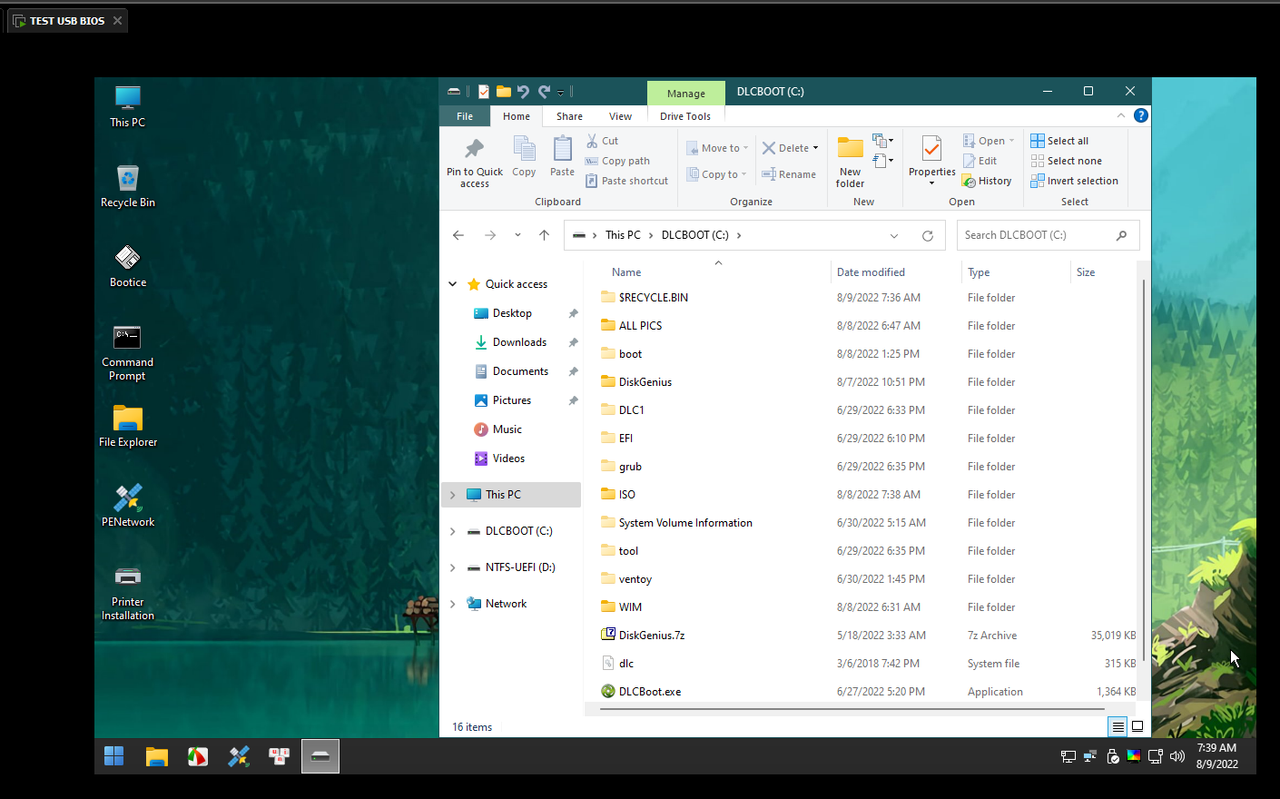
Task: Select the DiskGenius.7z archive
Action: (x=651, y=635)
